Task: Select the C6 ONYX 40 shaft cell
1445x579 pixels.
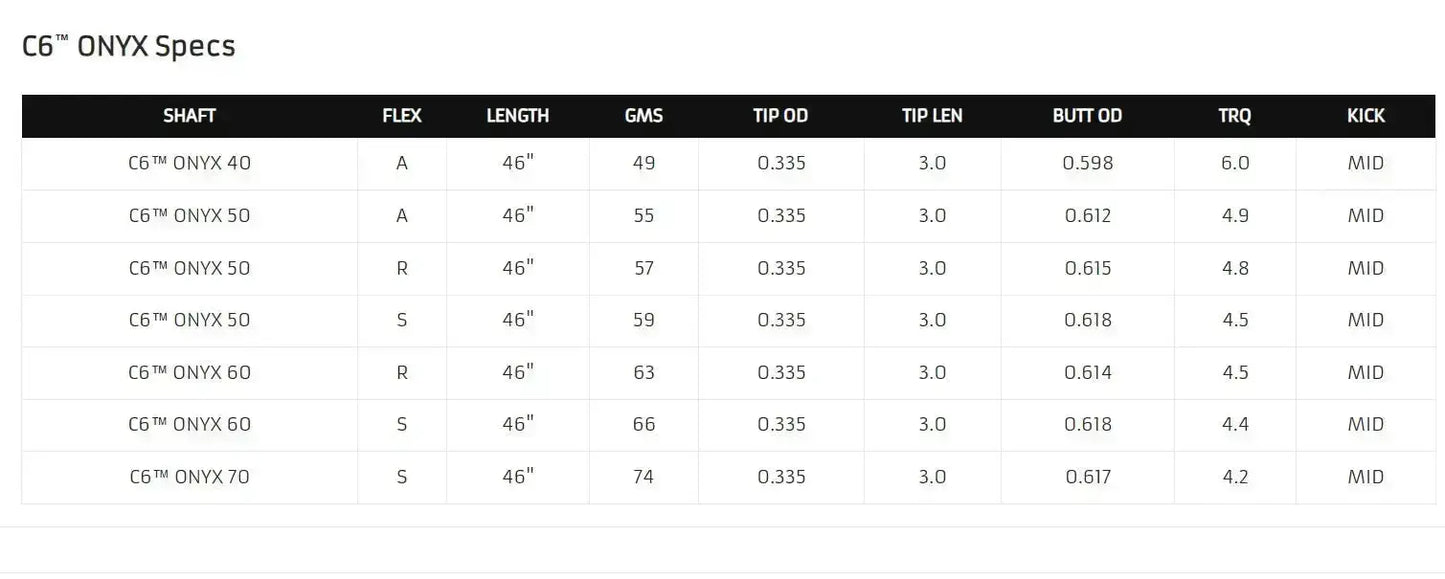Action: 189,163
